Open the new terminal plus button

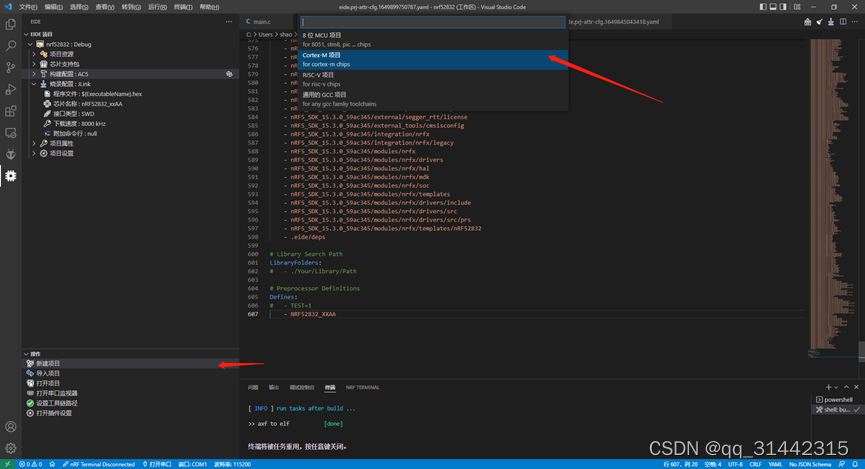click(828, 387)
